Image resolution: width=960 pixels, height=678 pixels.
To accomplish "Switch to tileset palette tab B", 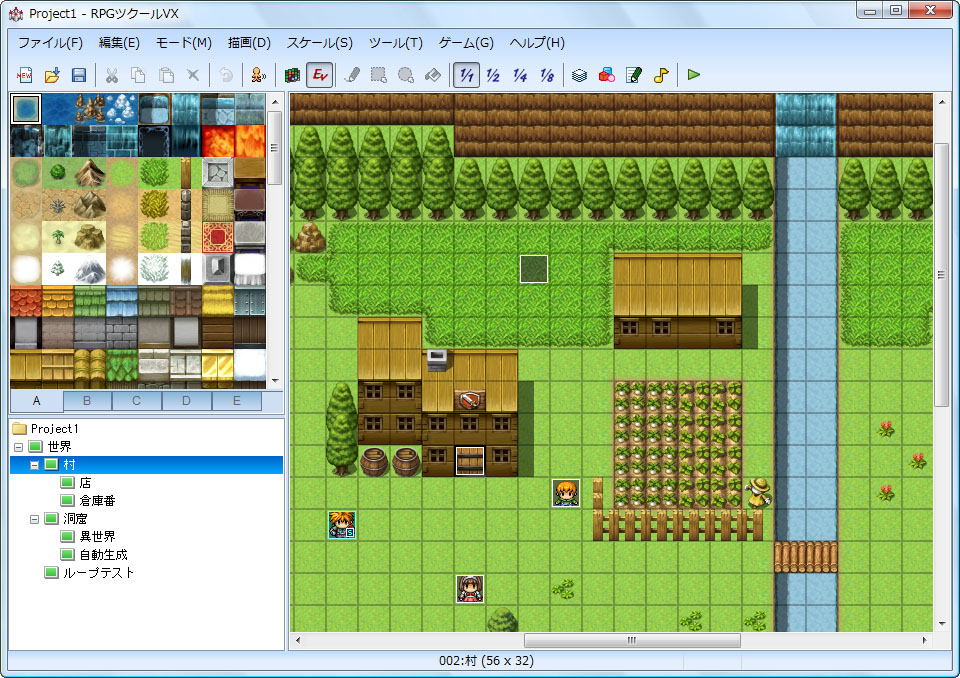I will click(x=86, y=400).
